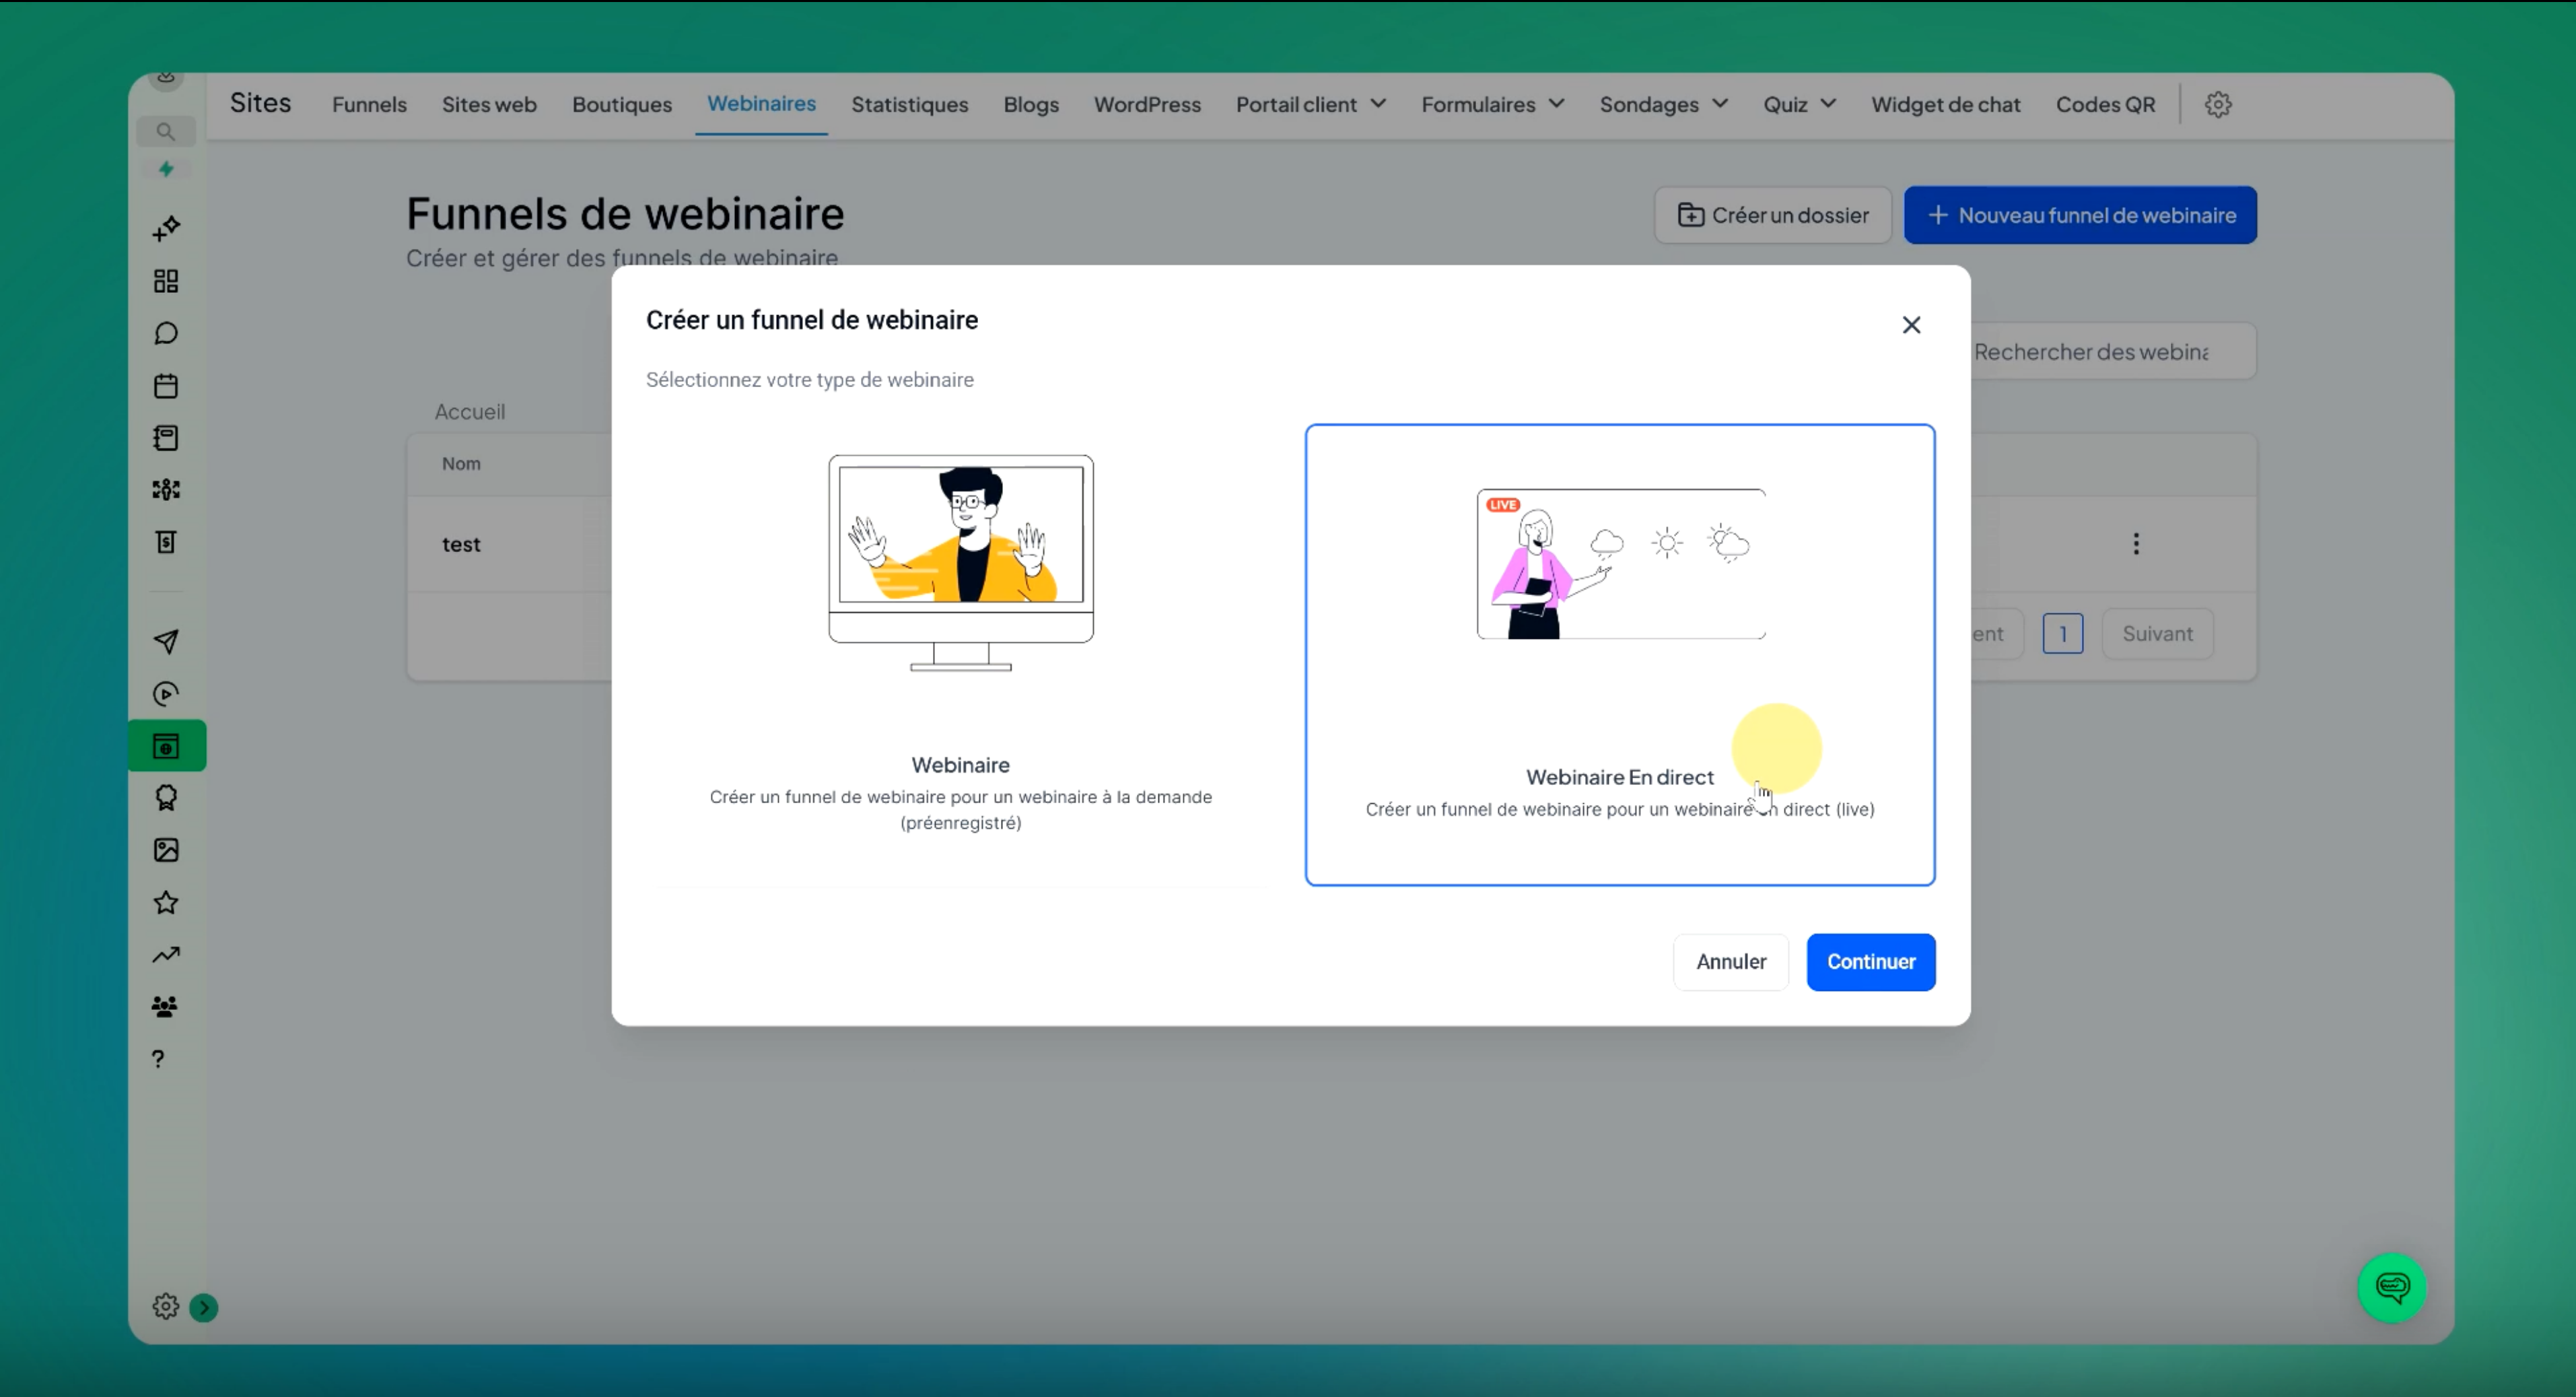Click the paper plane marketing icon

click(166, 641)
